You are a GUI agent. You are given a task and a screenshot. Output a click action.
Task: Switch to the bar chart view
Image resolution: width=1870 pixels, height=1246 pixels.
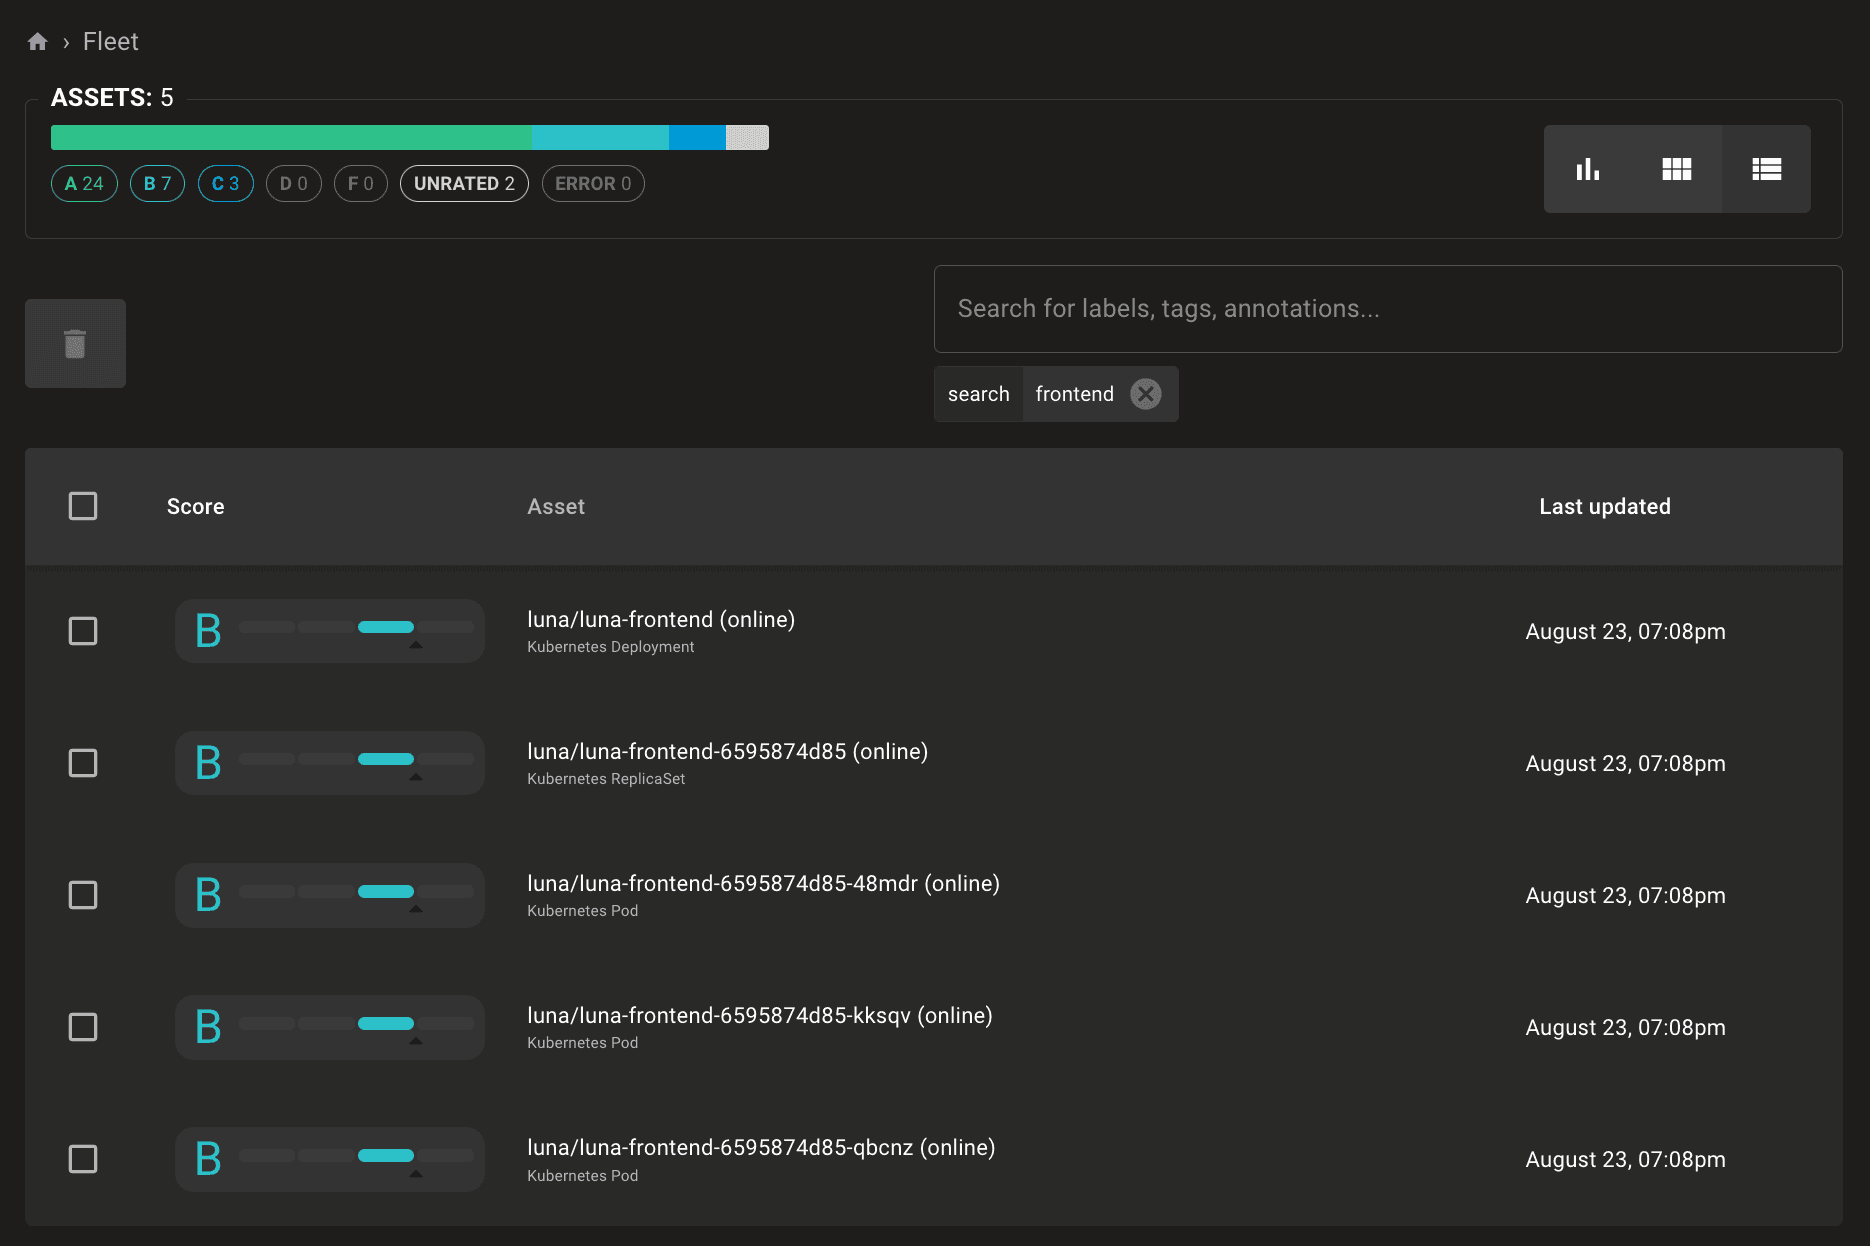tap(1589, 169)
